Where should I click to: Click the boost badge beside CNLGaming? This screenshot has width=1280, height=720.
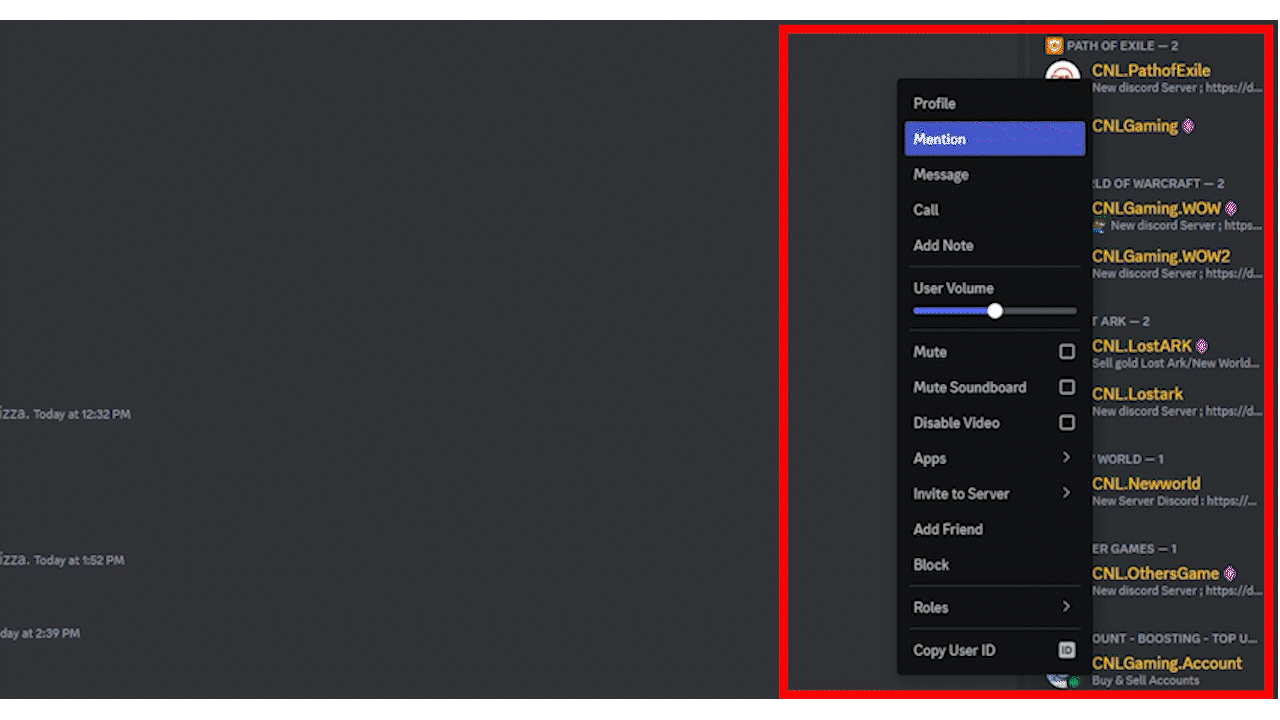(x=1189, y=126)
